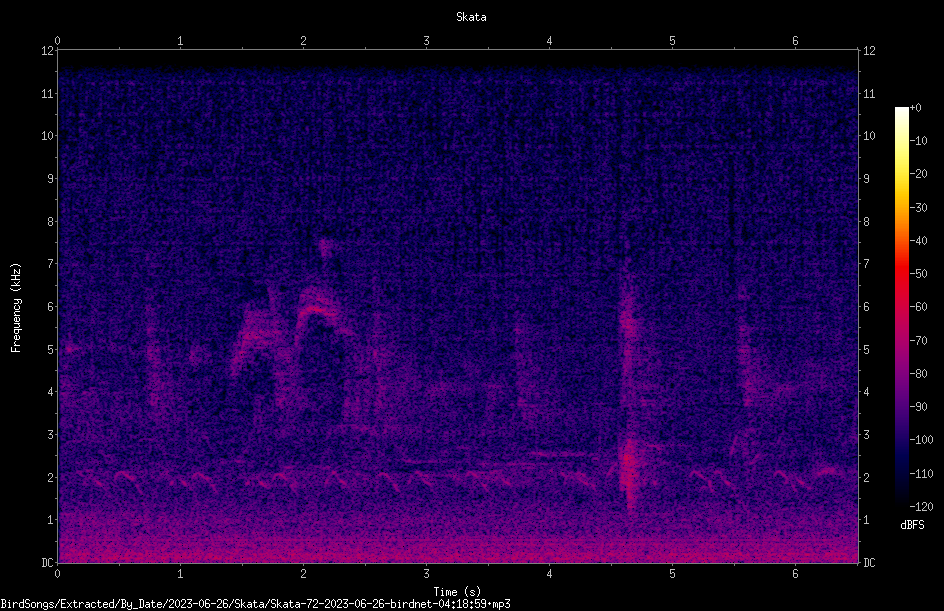The height and width of the screenshot is (611, 944).
Task: Click the DC tick on left frequency axis
Action: pos(47,563)
